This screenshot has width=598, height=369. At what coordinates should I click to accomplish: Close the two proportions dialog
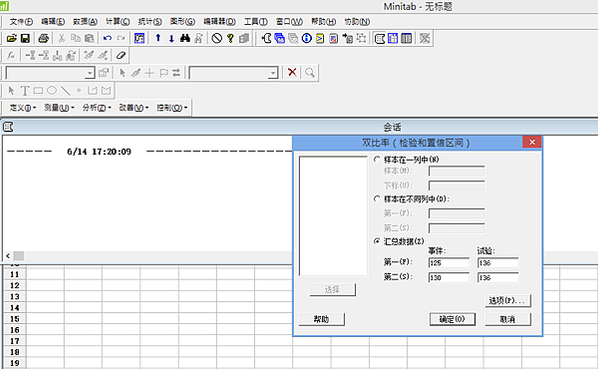[x=532, y=142]
